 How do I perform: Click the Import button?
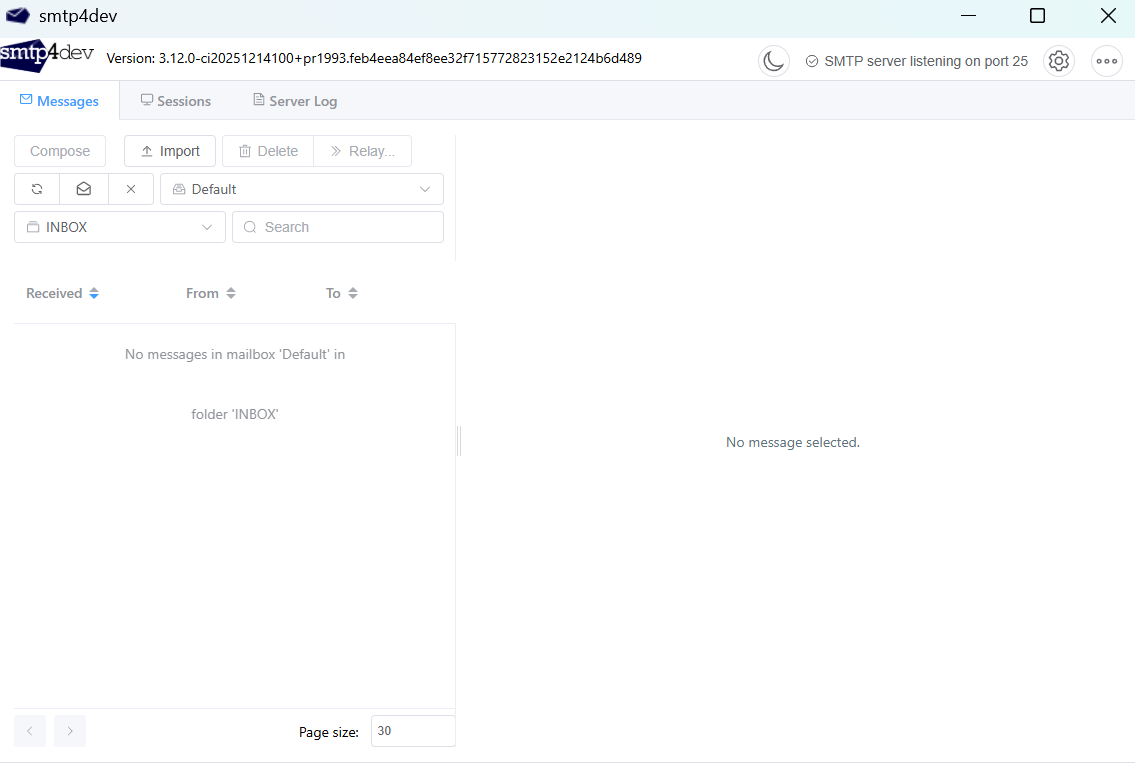click(170, 151)
